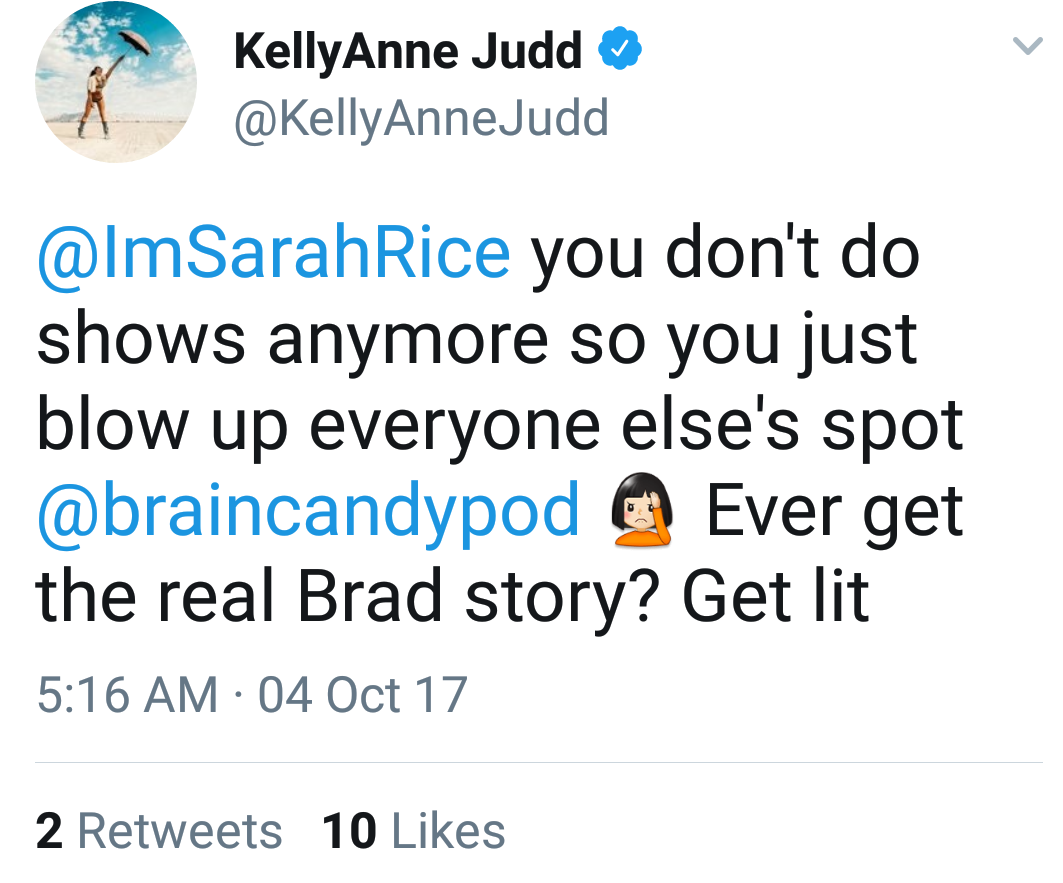The height and width of the screenshot is (883, 1063).
Task: View the 10 Likes list
Action: (414, 831)
